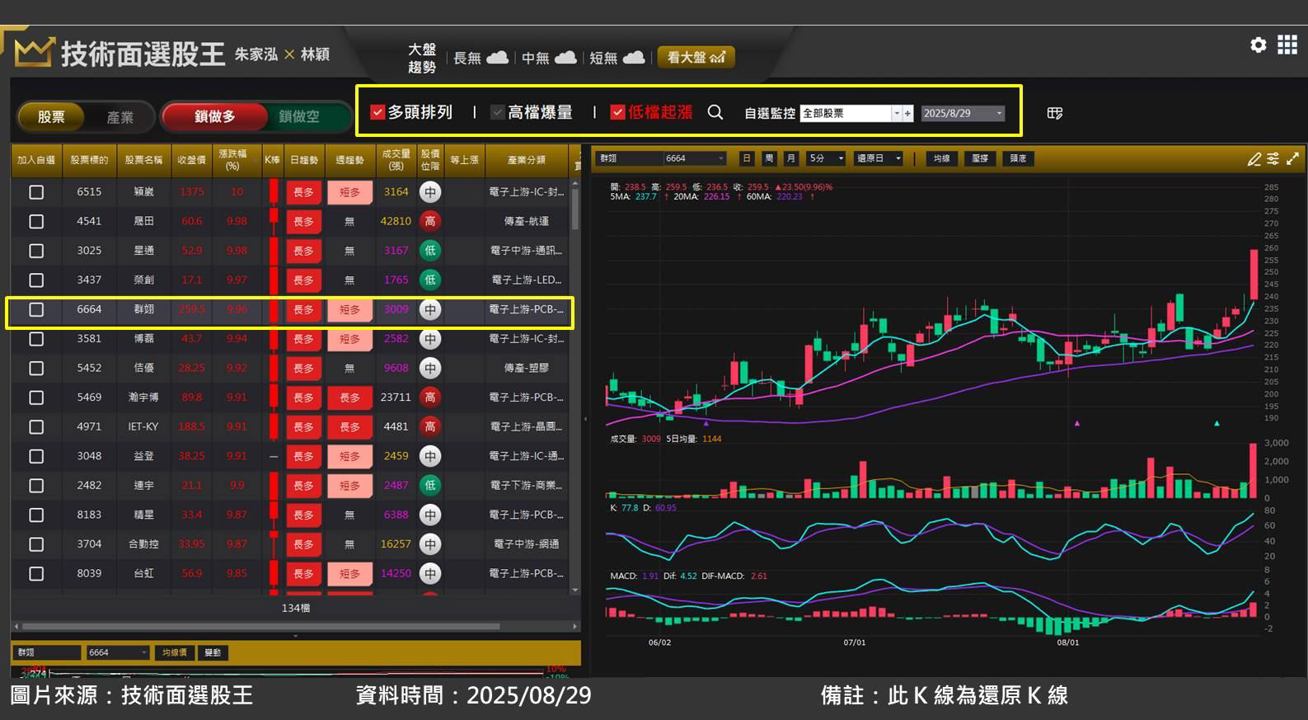Toggle the 多頭排列 checkbox
Screen dimensions: 1308x720
pos(377,112)
